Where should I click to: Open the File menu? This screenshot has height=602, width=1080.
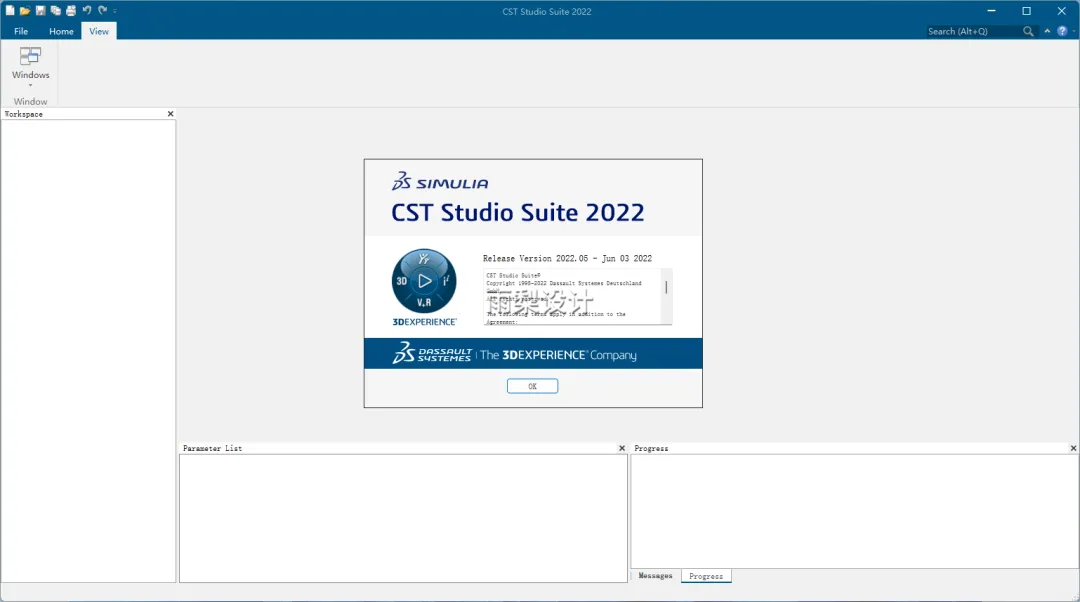[21, 31]
